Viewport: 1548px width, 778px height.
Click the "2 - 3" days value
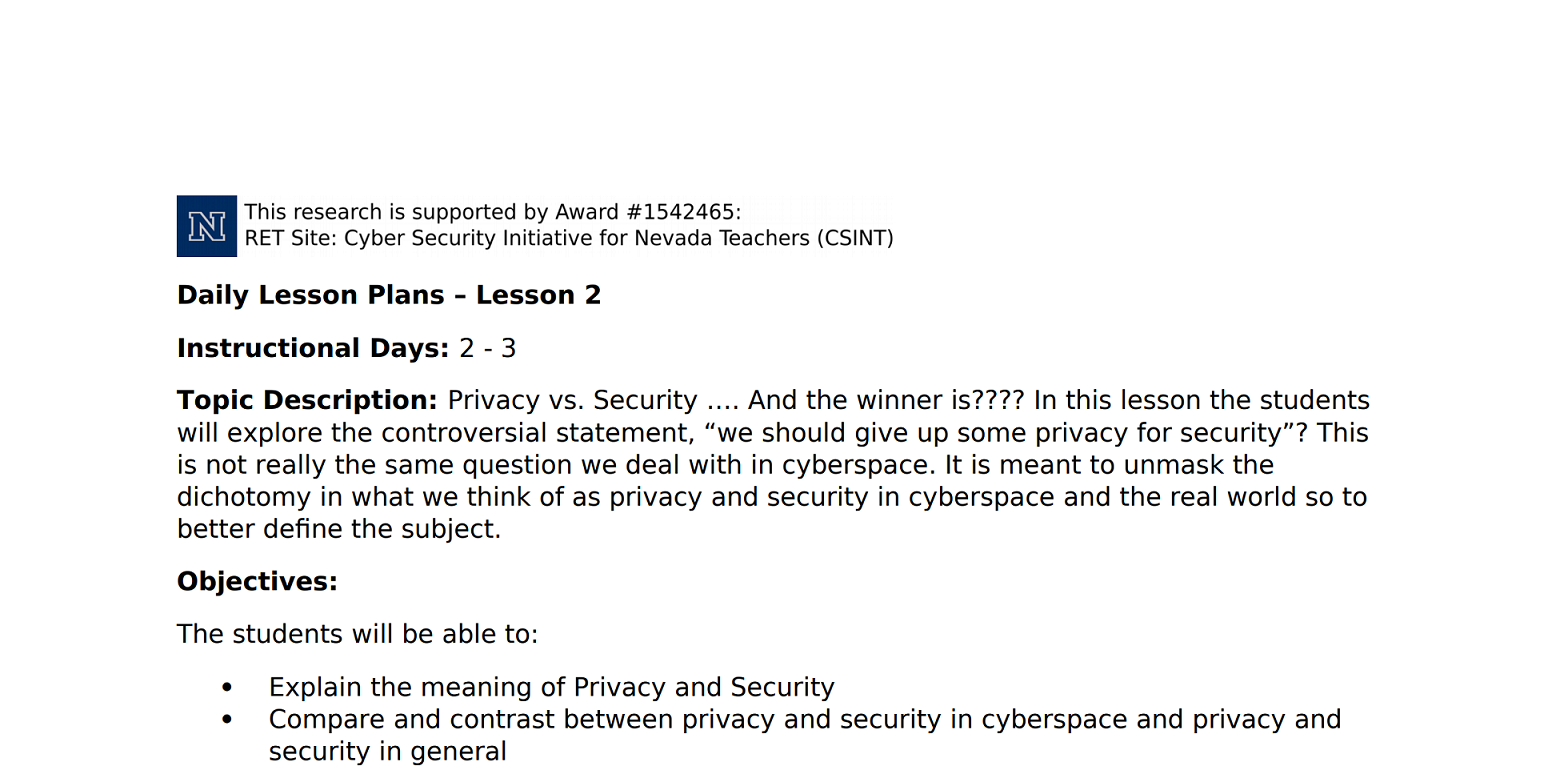pos(487,348)
